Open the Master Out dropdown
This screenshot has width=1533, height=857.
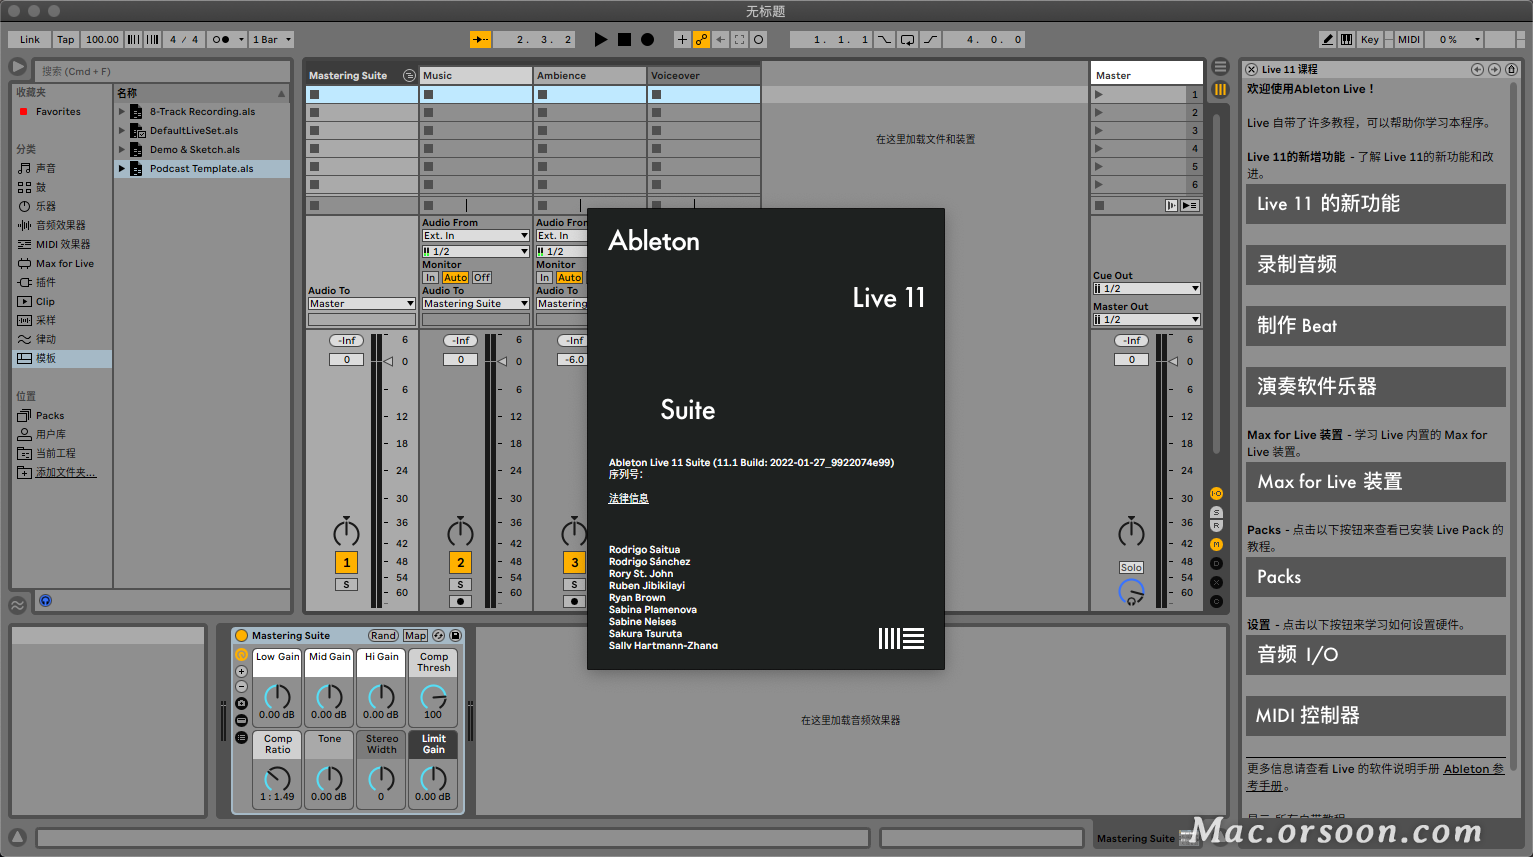[1146, 320]
